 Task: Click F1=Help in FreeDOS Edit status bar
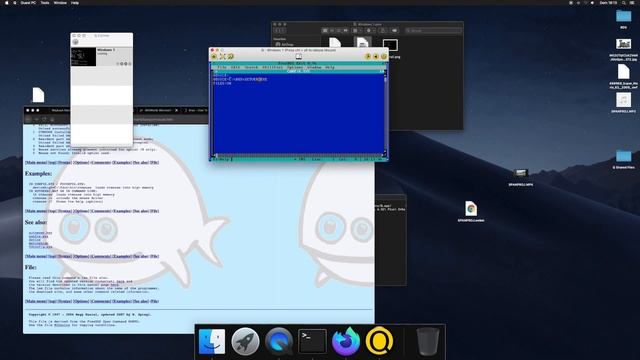tap(222, 159)
